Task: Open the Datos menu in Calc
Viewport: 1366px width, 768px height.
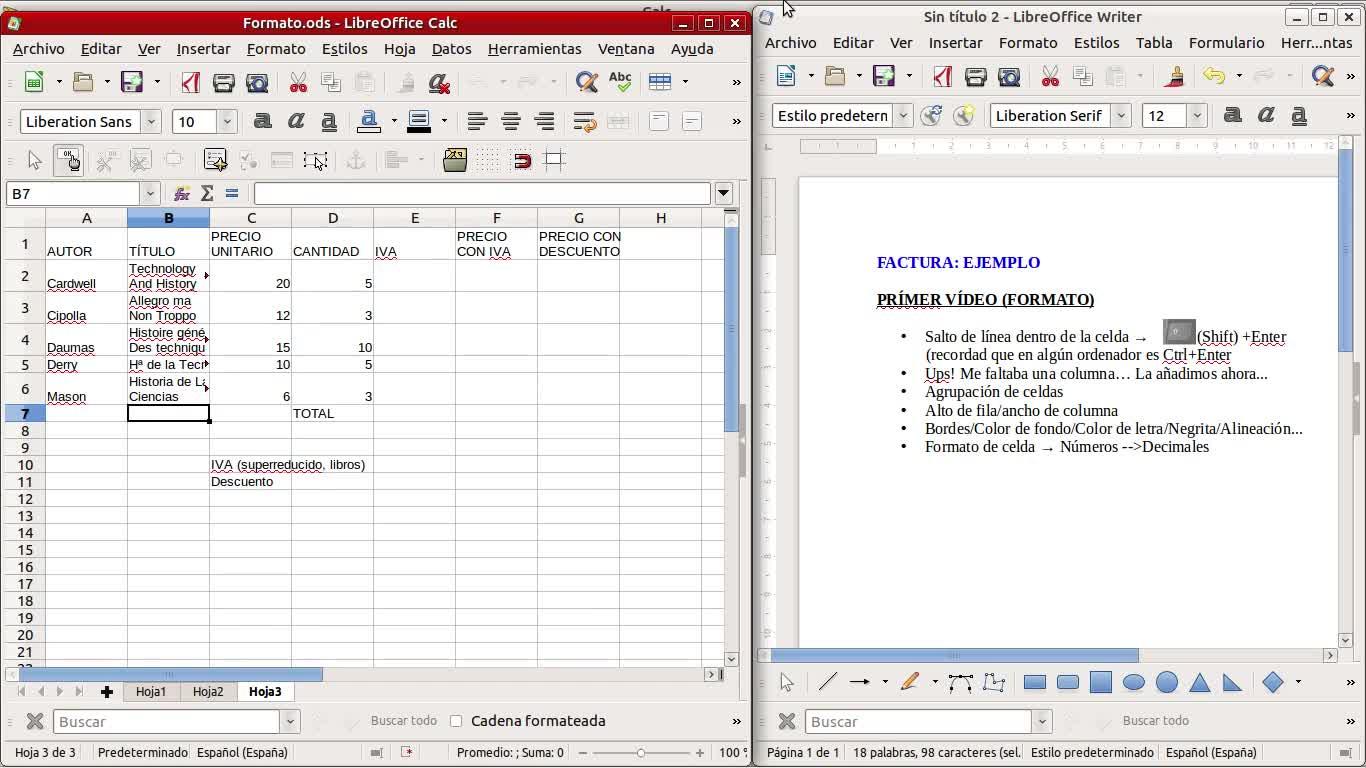Action: pos(451,49)
